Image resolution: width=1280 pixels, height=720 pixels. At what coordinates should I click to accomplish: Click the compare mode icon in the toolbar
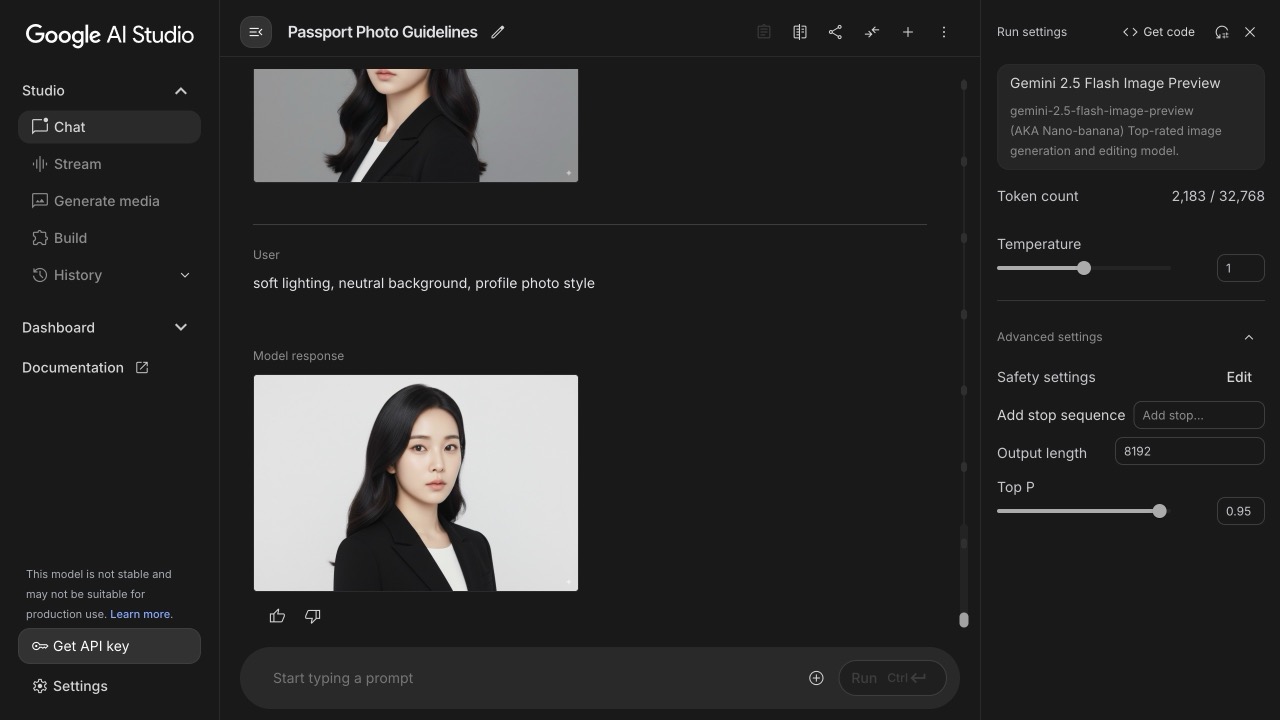pos(800,32)
